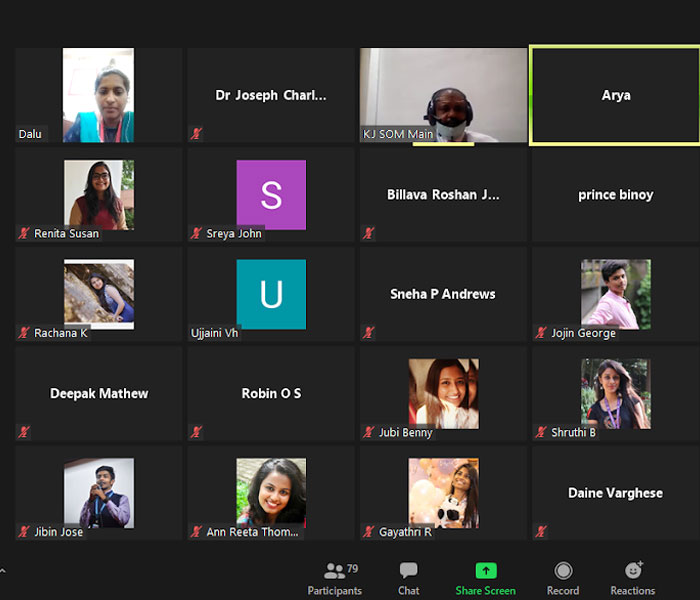Select Dalu's video tile
The width and height of the screenshot is (700, 600).
coord(98,95)
